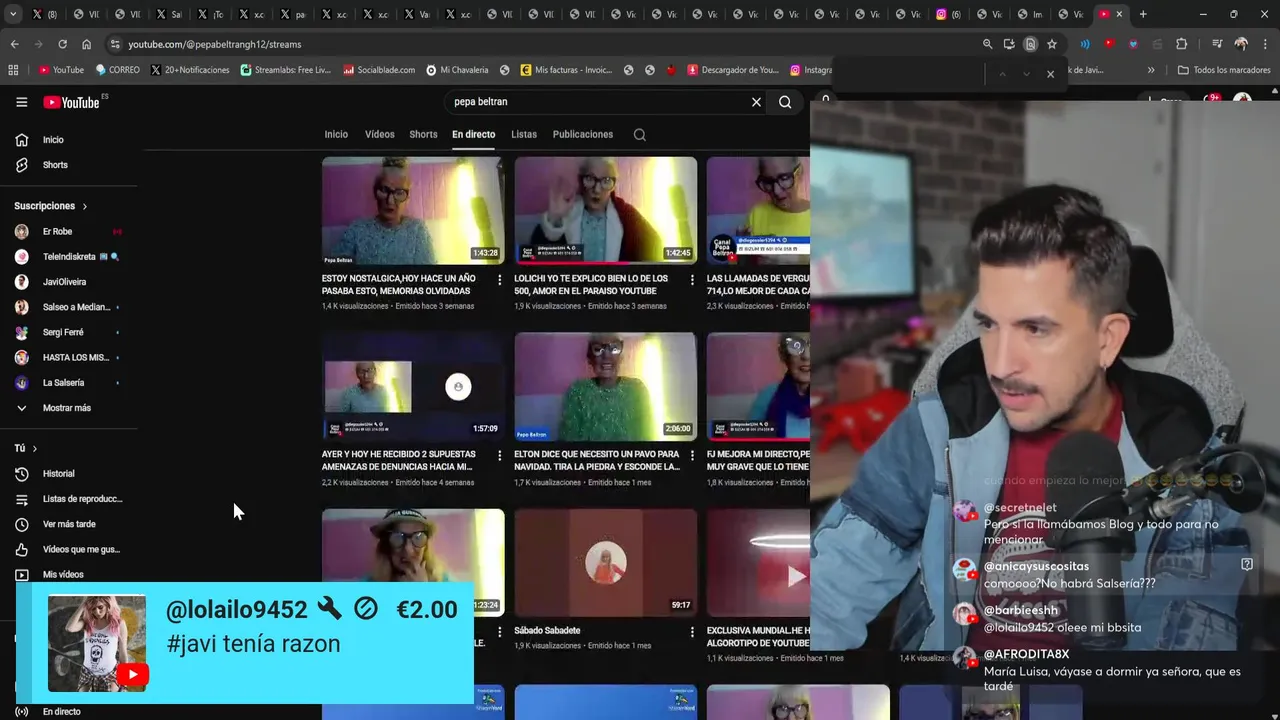Screen dimensions: 1280x720
Task: Open the Chrome apps grid shortcut
Action: (x=13, y=70)
